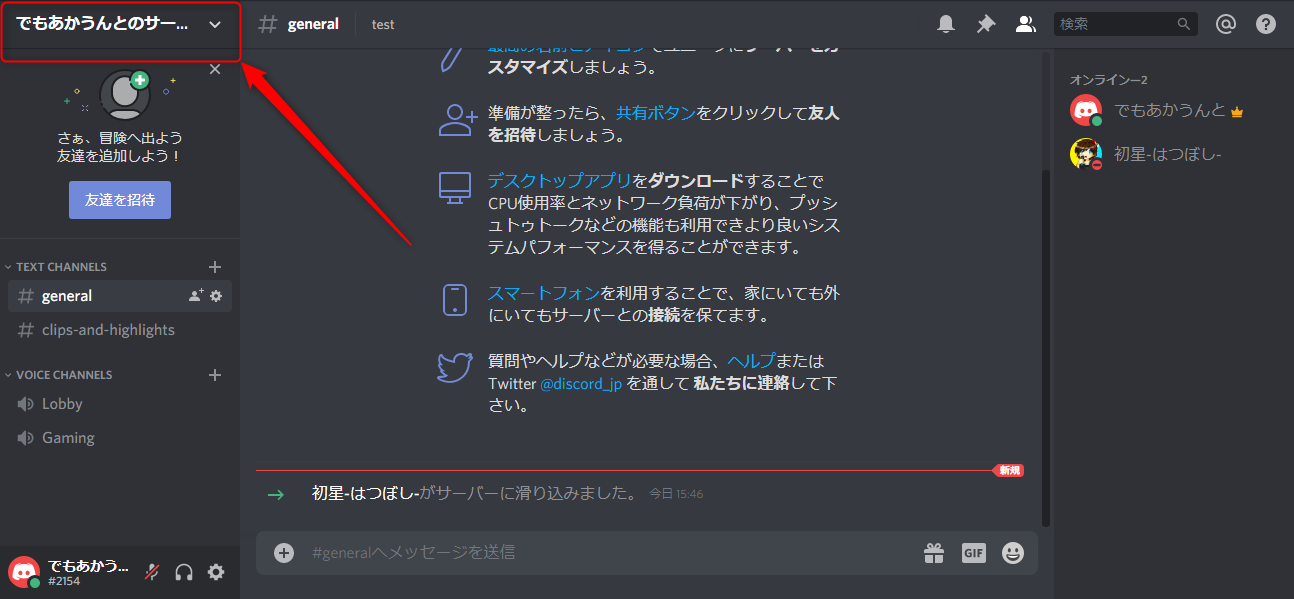Open help question mark icon

1266,24
